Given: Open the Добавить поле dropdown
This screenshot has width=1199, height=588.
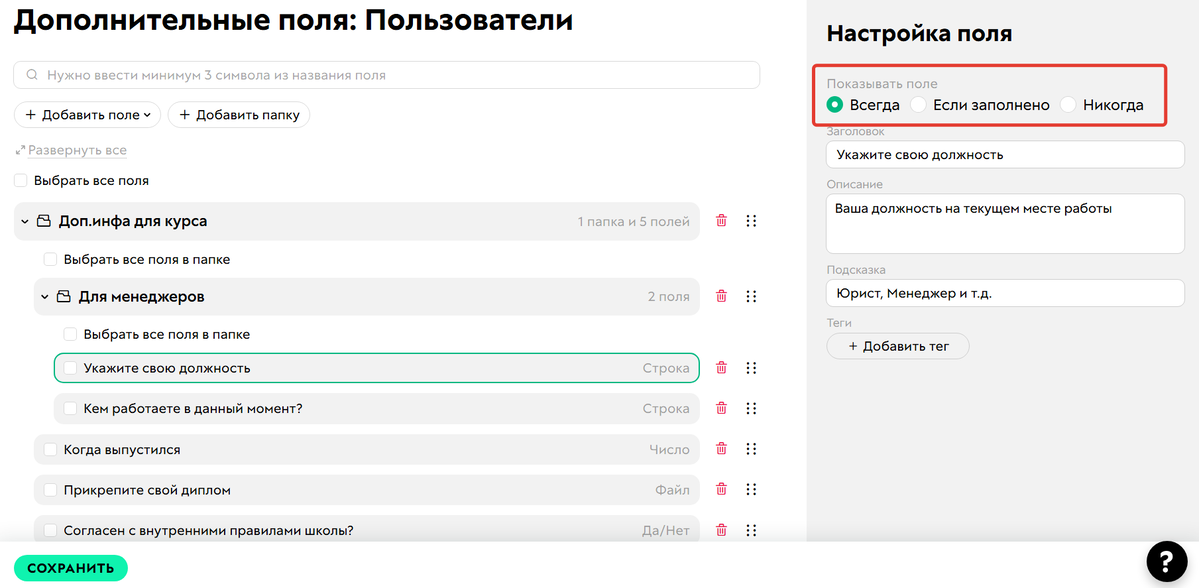Looking at the screenshot, I should [87, 115].
